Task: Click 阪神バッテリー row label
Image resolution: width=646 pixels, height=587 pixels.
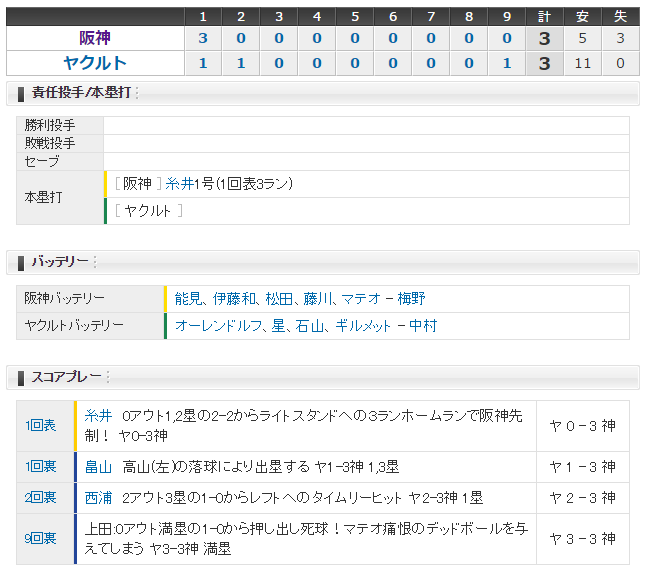Action: coord(64,298)
